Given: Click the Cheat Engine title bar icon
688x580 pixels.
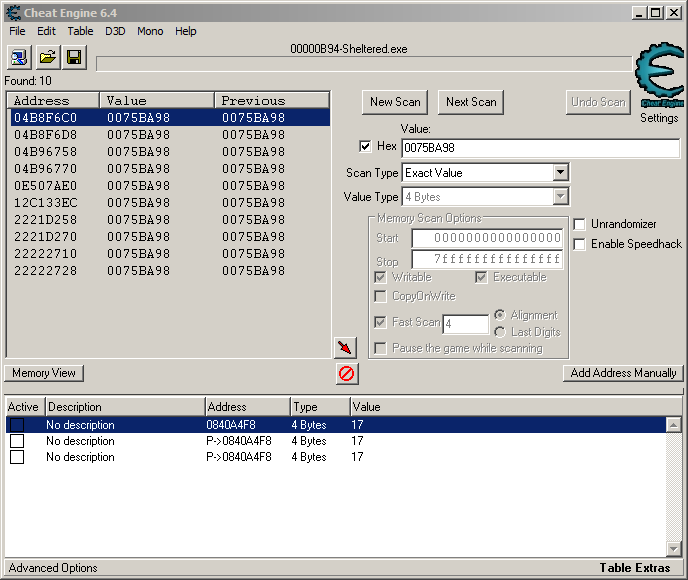Looking at the screenshot, I should (11, 12).
